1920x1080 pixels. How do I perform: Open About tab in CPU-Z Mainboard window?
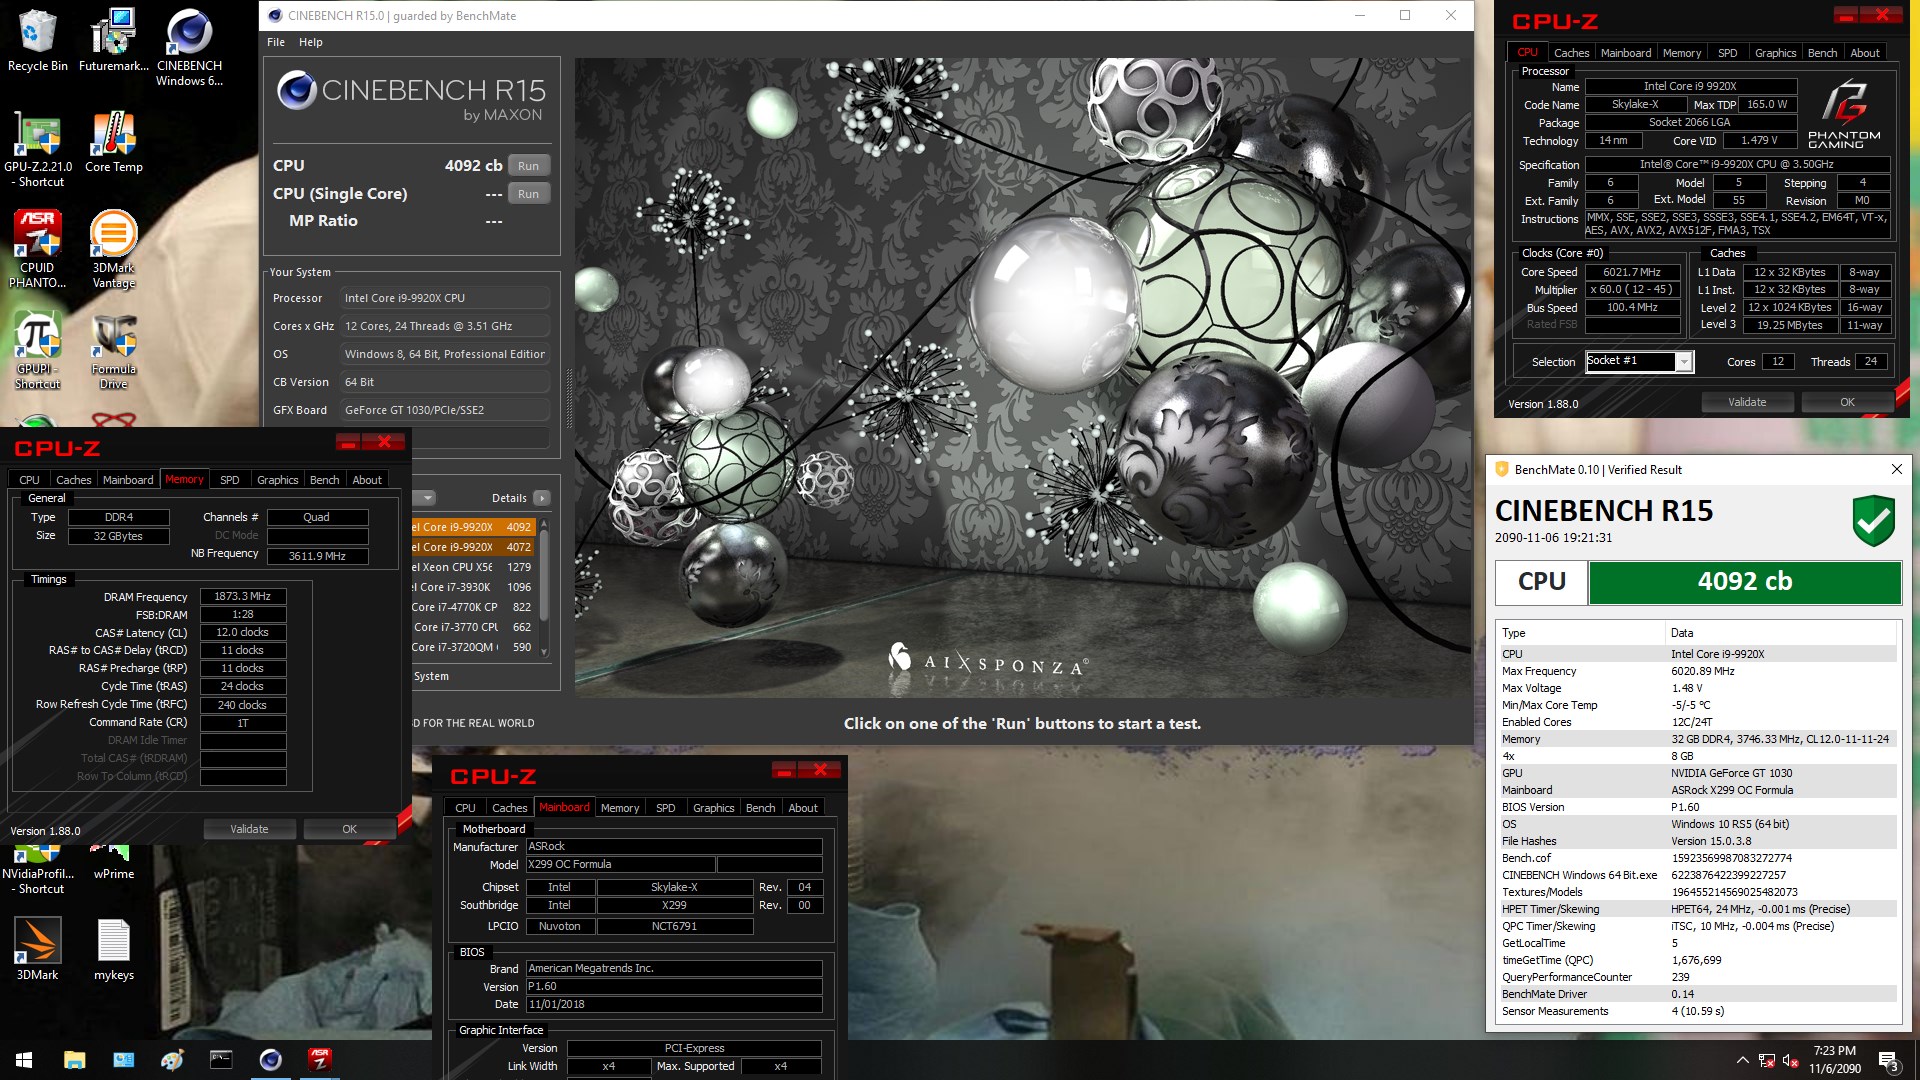coord(803,808)
